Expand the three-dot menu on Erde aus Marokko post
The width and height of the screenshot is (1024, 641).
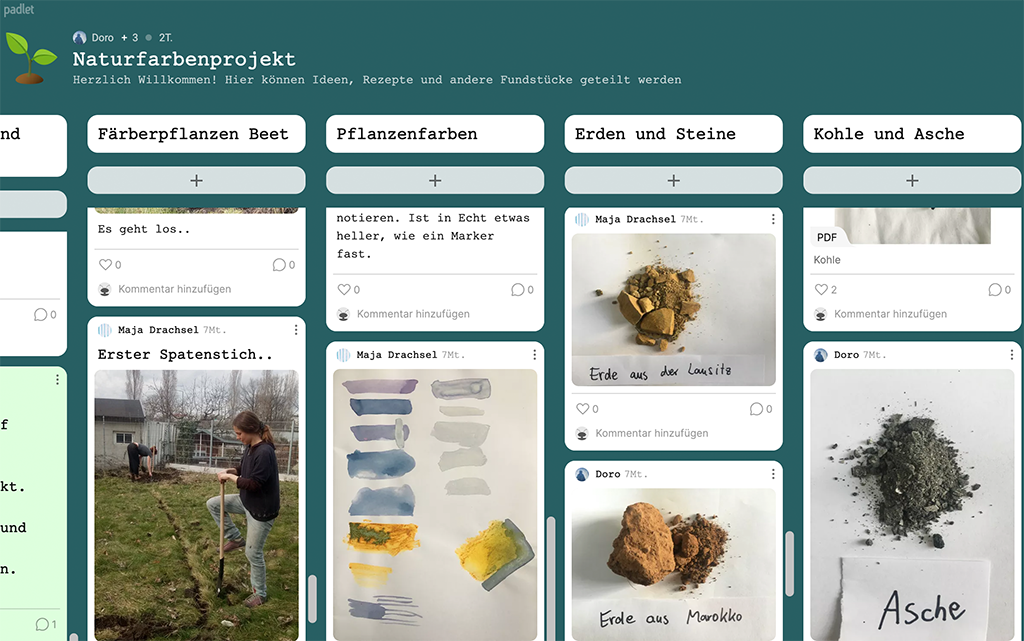[x=773, y=474]
